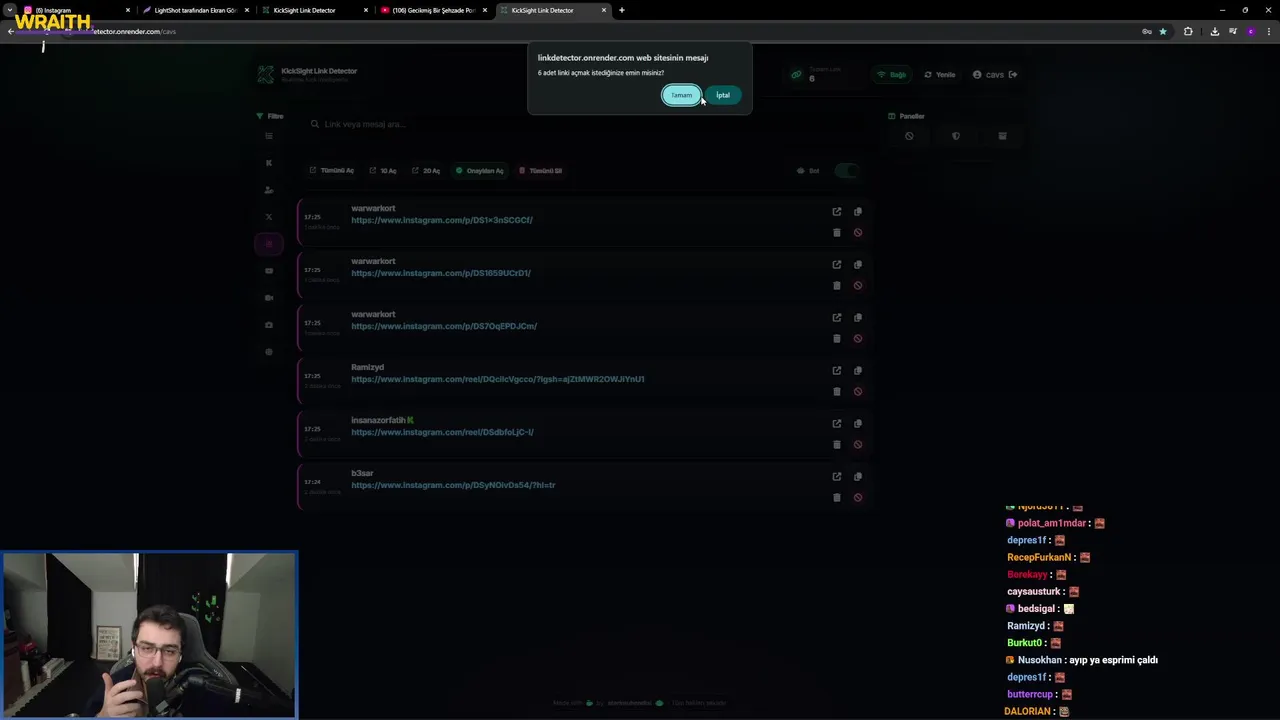Filter by Kick platform icon
Screen dimensions: 1280x720
click(269, 163)
